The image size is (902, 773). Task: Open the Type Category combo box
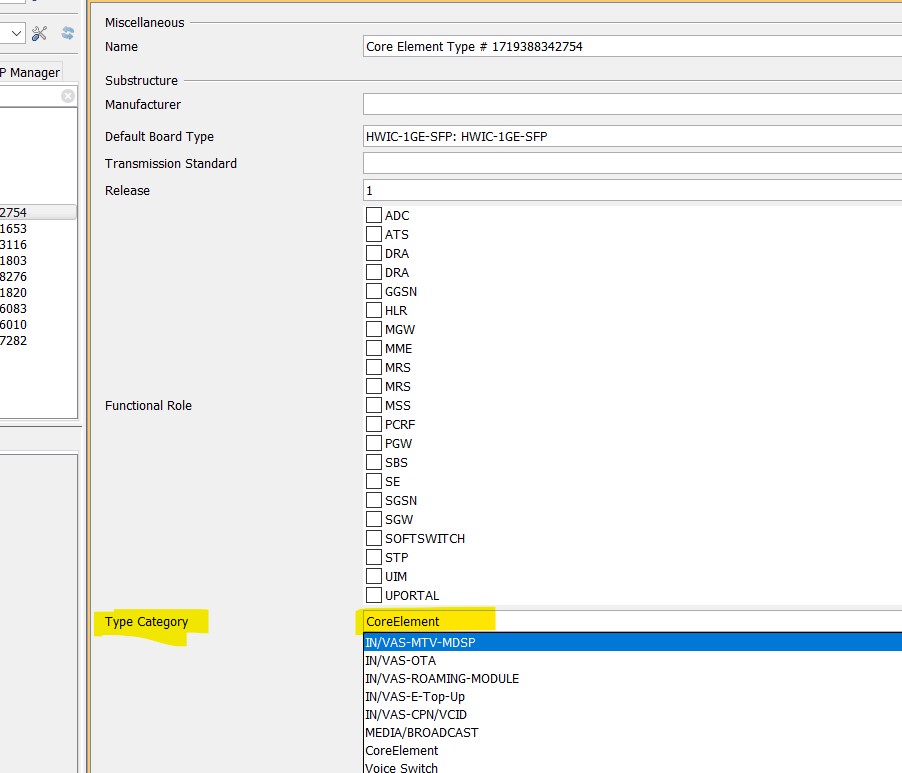tap(632, 621)
